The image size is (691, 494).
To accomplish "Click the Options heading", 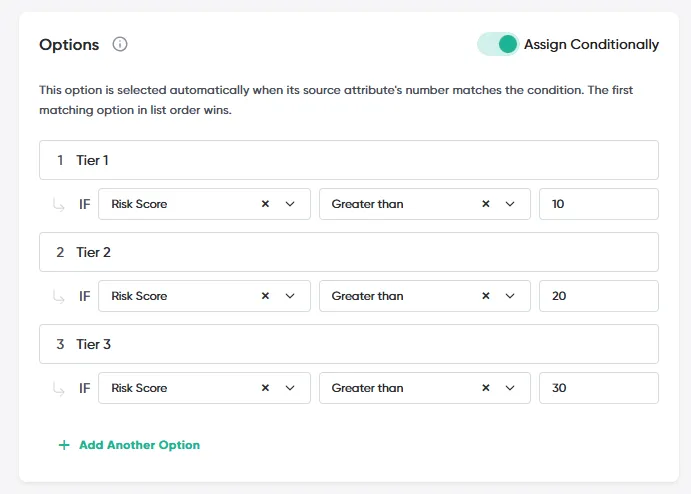I will click(x=69, y=45).
